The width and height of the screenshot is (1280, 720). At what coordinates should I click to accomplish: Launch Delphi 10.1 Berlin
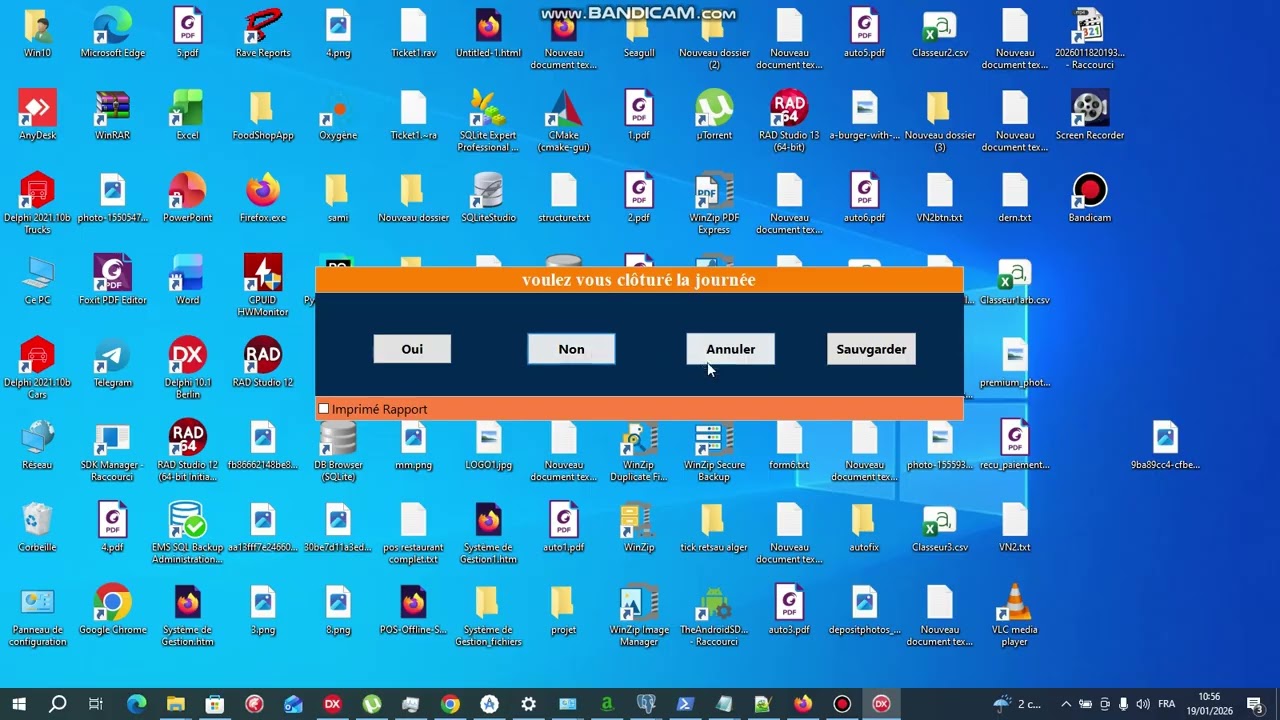[187, 368]
